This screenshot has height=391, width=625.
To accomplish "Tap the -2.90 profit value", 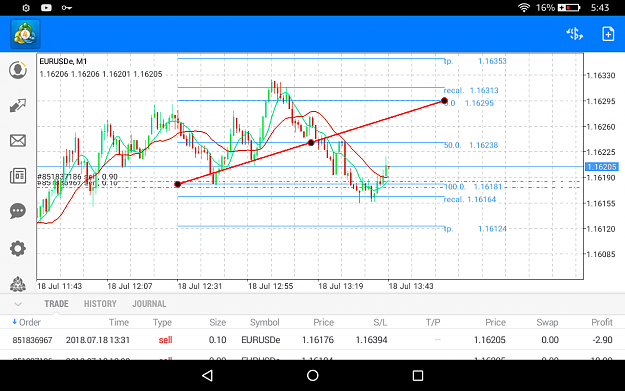I will [602, 340].
